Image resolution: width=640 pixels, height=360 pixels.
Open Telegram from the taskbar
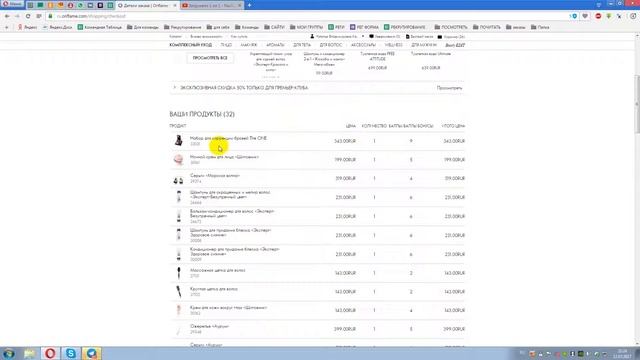click(x=91, y=353)
